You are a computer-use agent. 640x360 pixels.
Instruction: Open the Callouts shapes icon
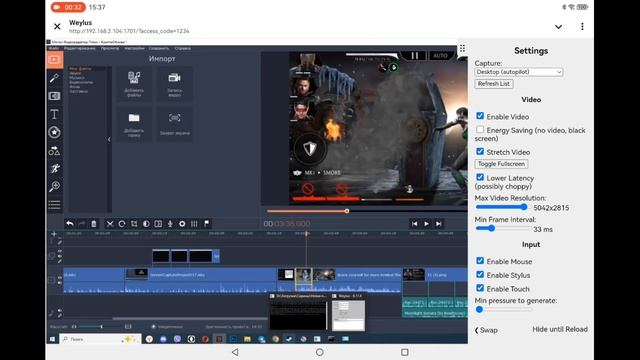click(x=54, y=151)
